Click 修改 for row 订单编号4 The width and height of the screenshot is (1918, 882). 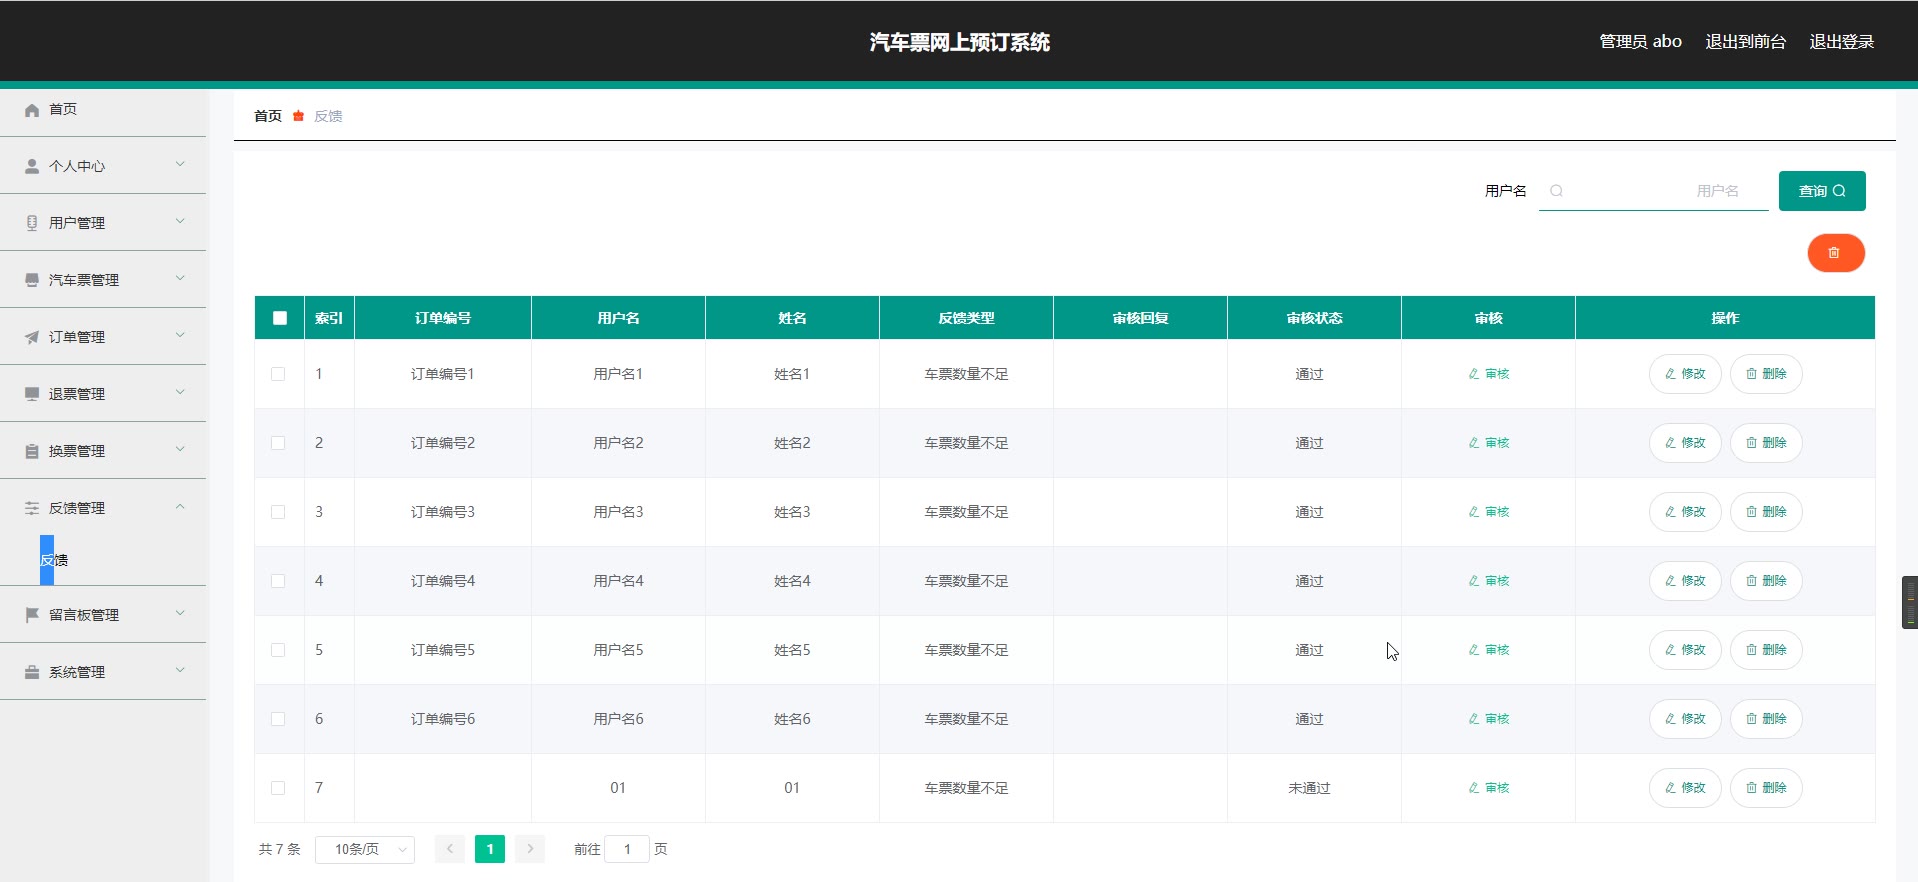tap(1685, 581)
